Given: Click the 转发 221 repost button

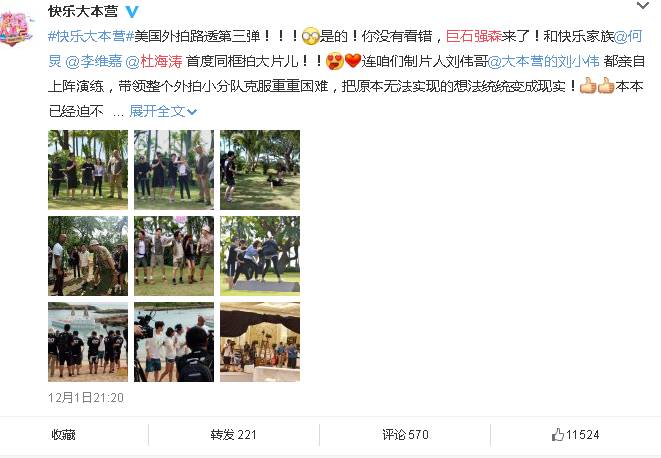Looking at the screenshot, I should (x=234, y=434).
